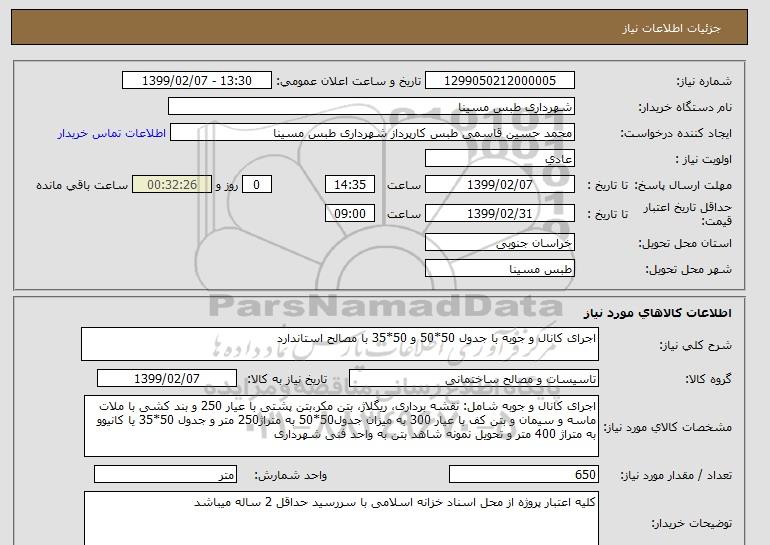
Task: Click the goods need date field 1399/02/07
Action: [x=167, y=379]
